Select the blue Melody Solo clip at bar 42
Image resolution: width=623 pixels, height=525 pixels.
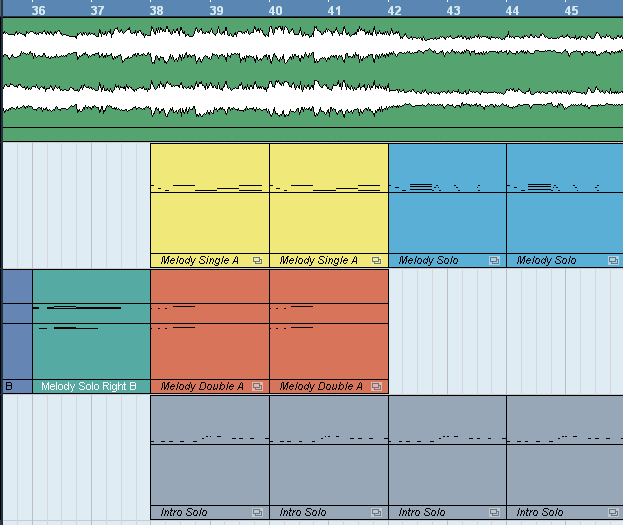point(446,220)
